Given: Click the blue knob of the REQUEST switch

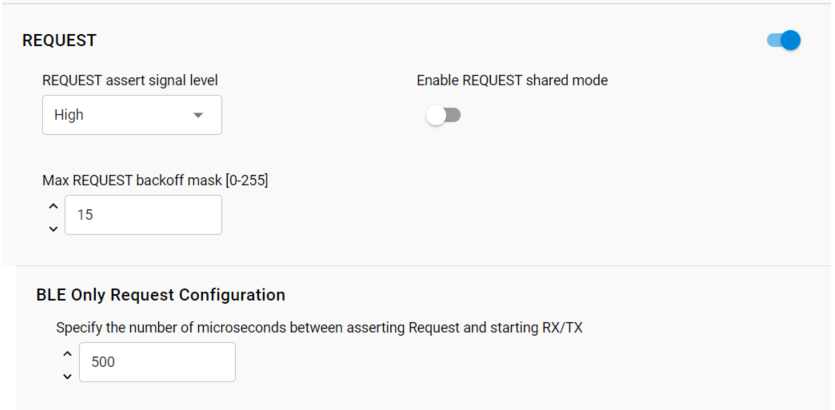Looking at the screenshot, I should 790,41.
